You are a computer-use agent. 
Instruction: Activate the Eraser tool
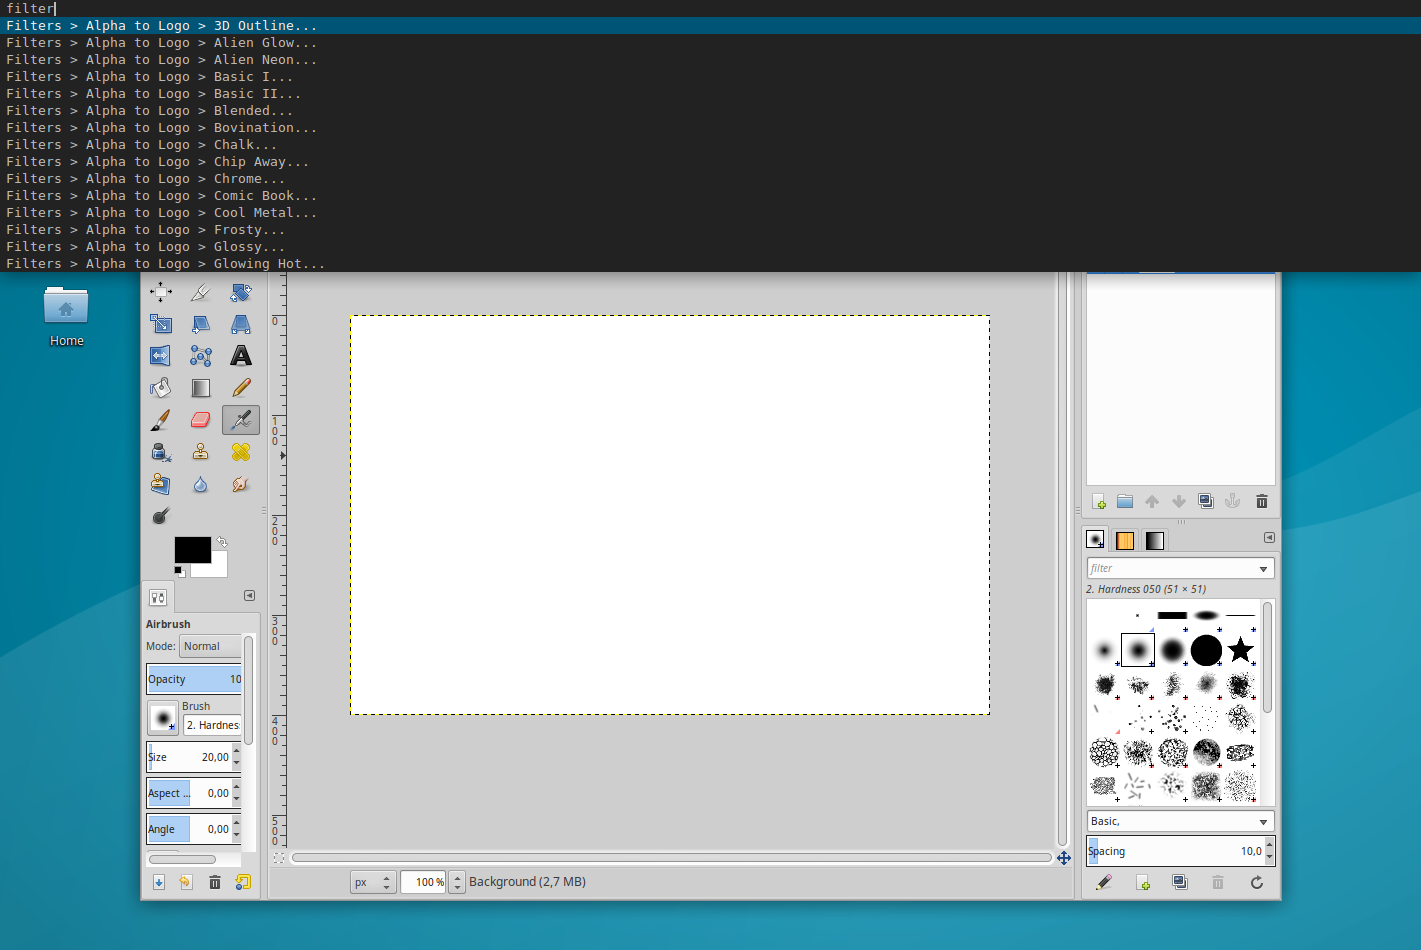point(200,420)
